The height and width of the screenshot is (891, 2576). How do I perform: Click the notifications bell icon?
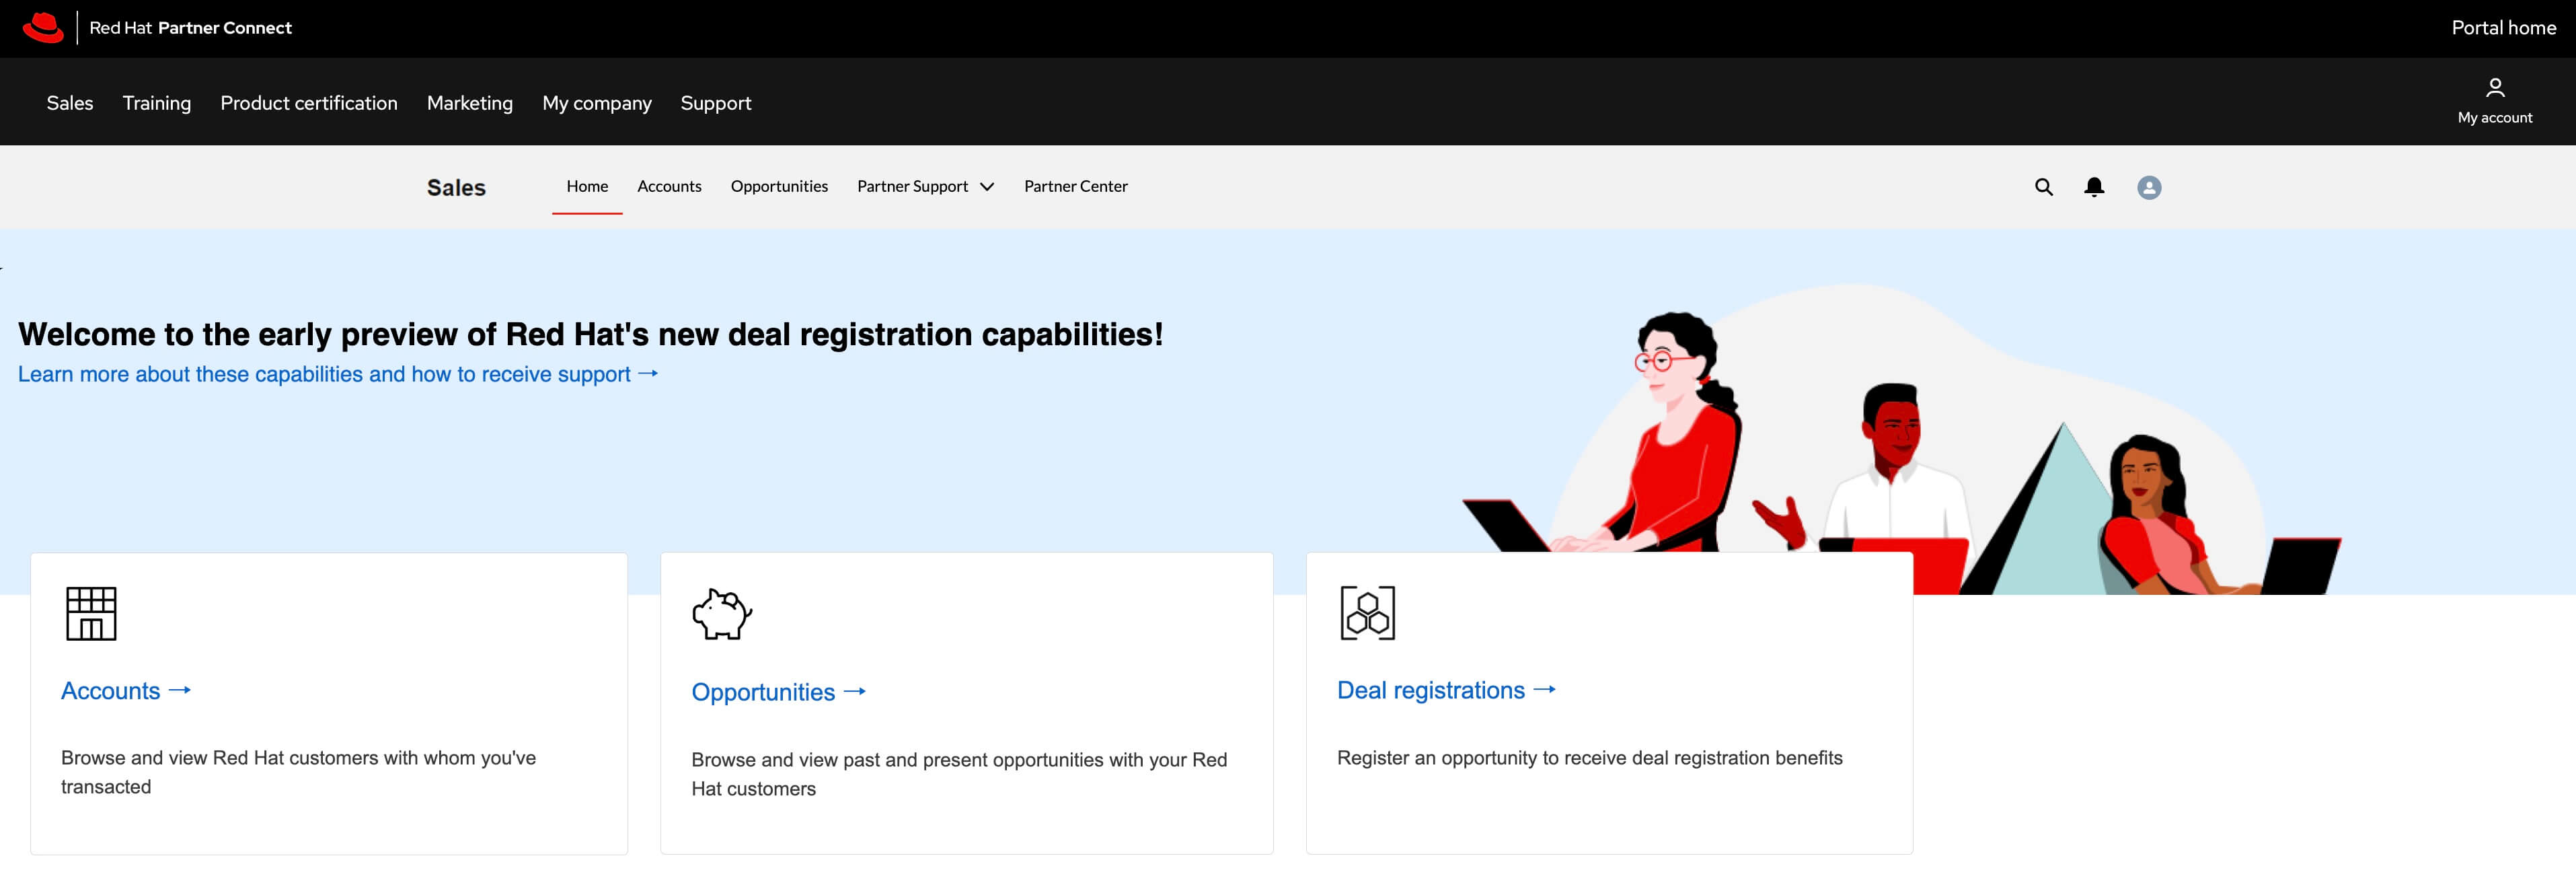[x=2094, y=187]
